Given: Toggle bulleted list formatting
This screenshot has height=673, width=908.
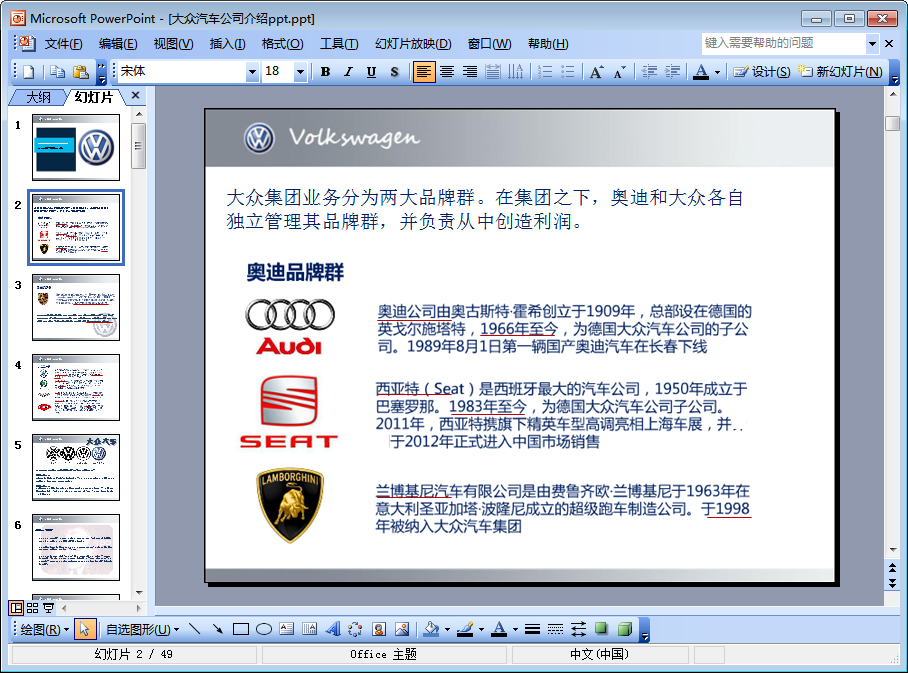Looking at the screenshot, I should tap(568, 72).
